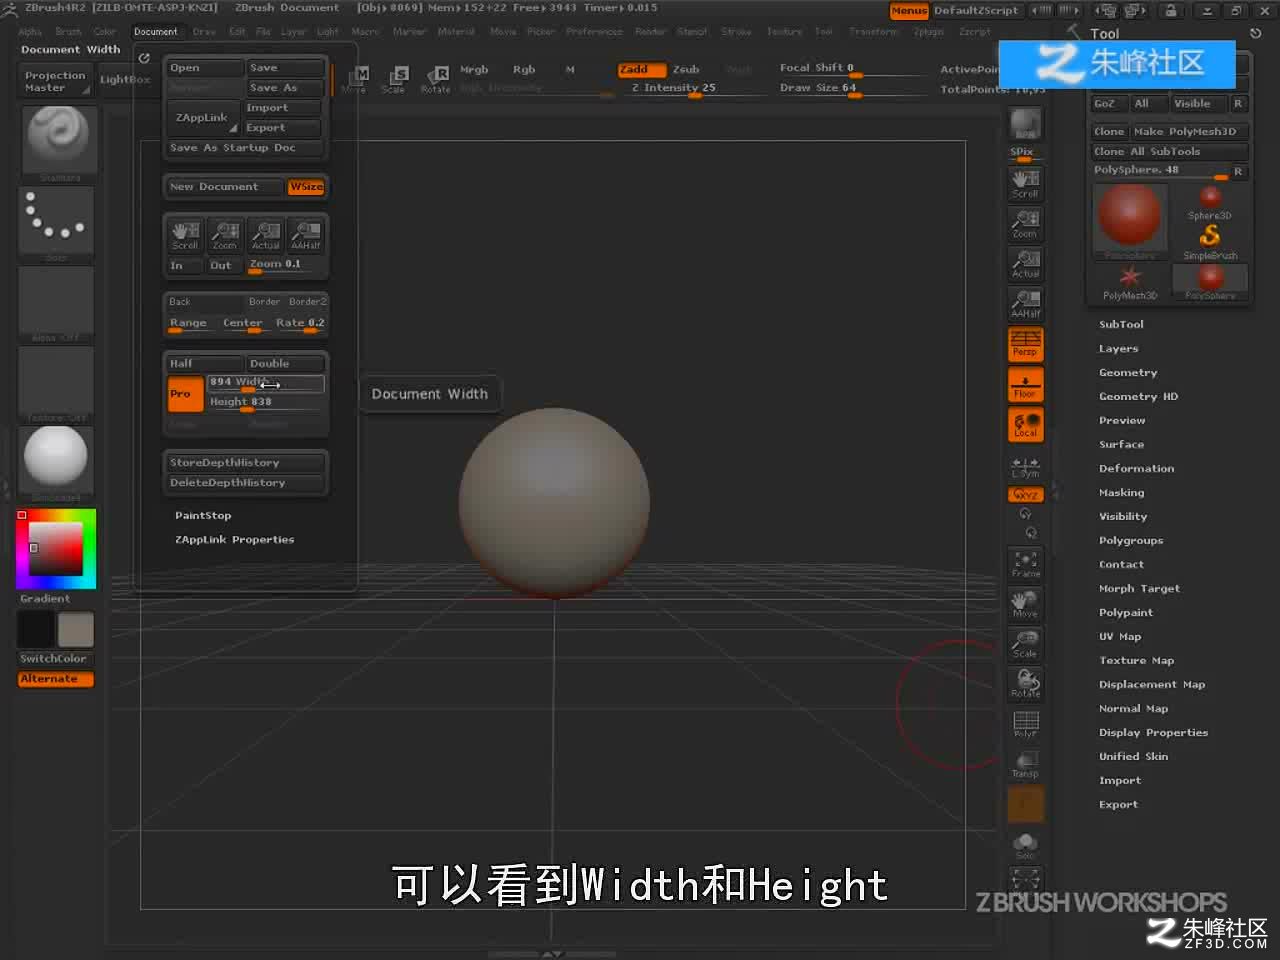Expand the Polygroups subpalette
This screenshot has height=960, width=1280.
[x=1131, y=540]
